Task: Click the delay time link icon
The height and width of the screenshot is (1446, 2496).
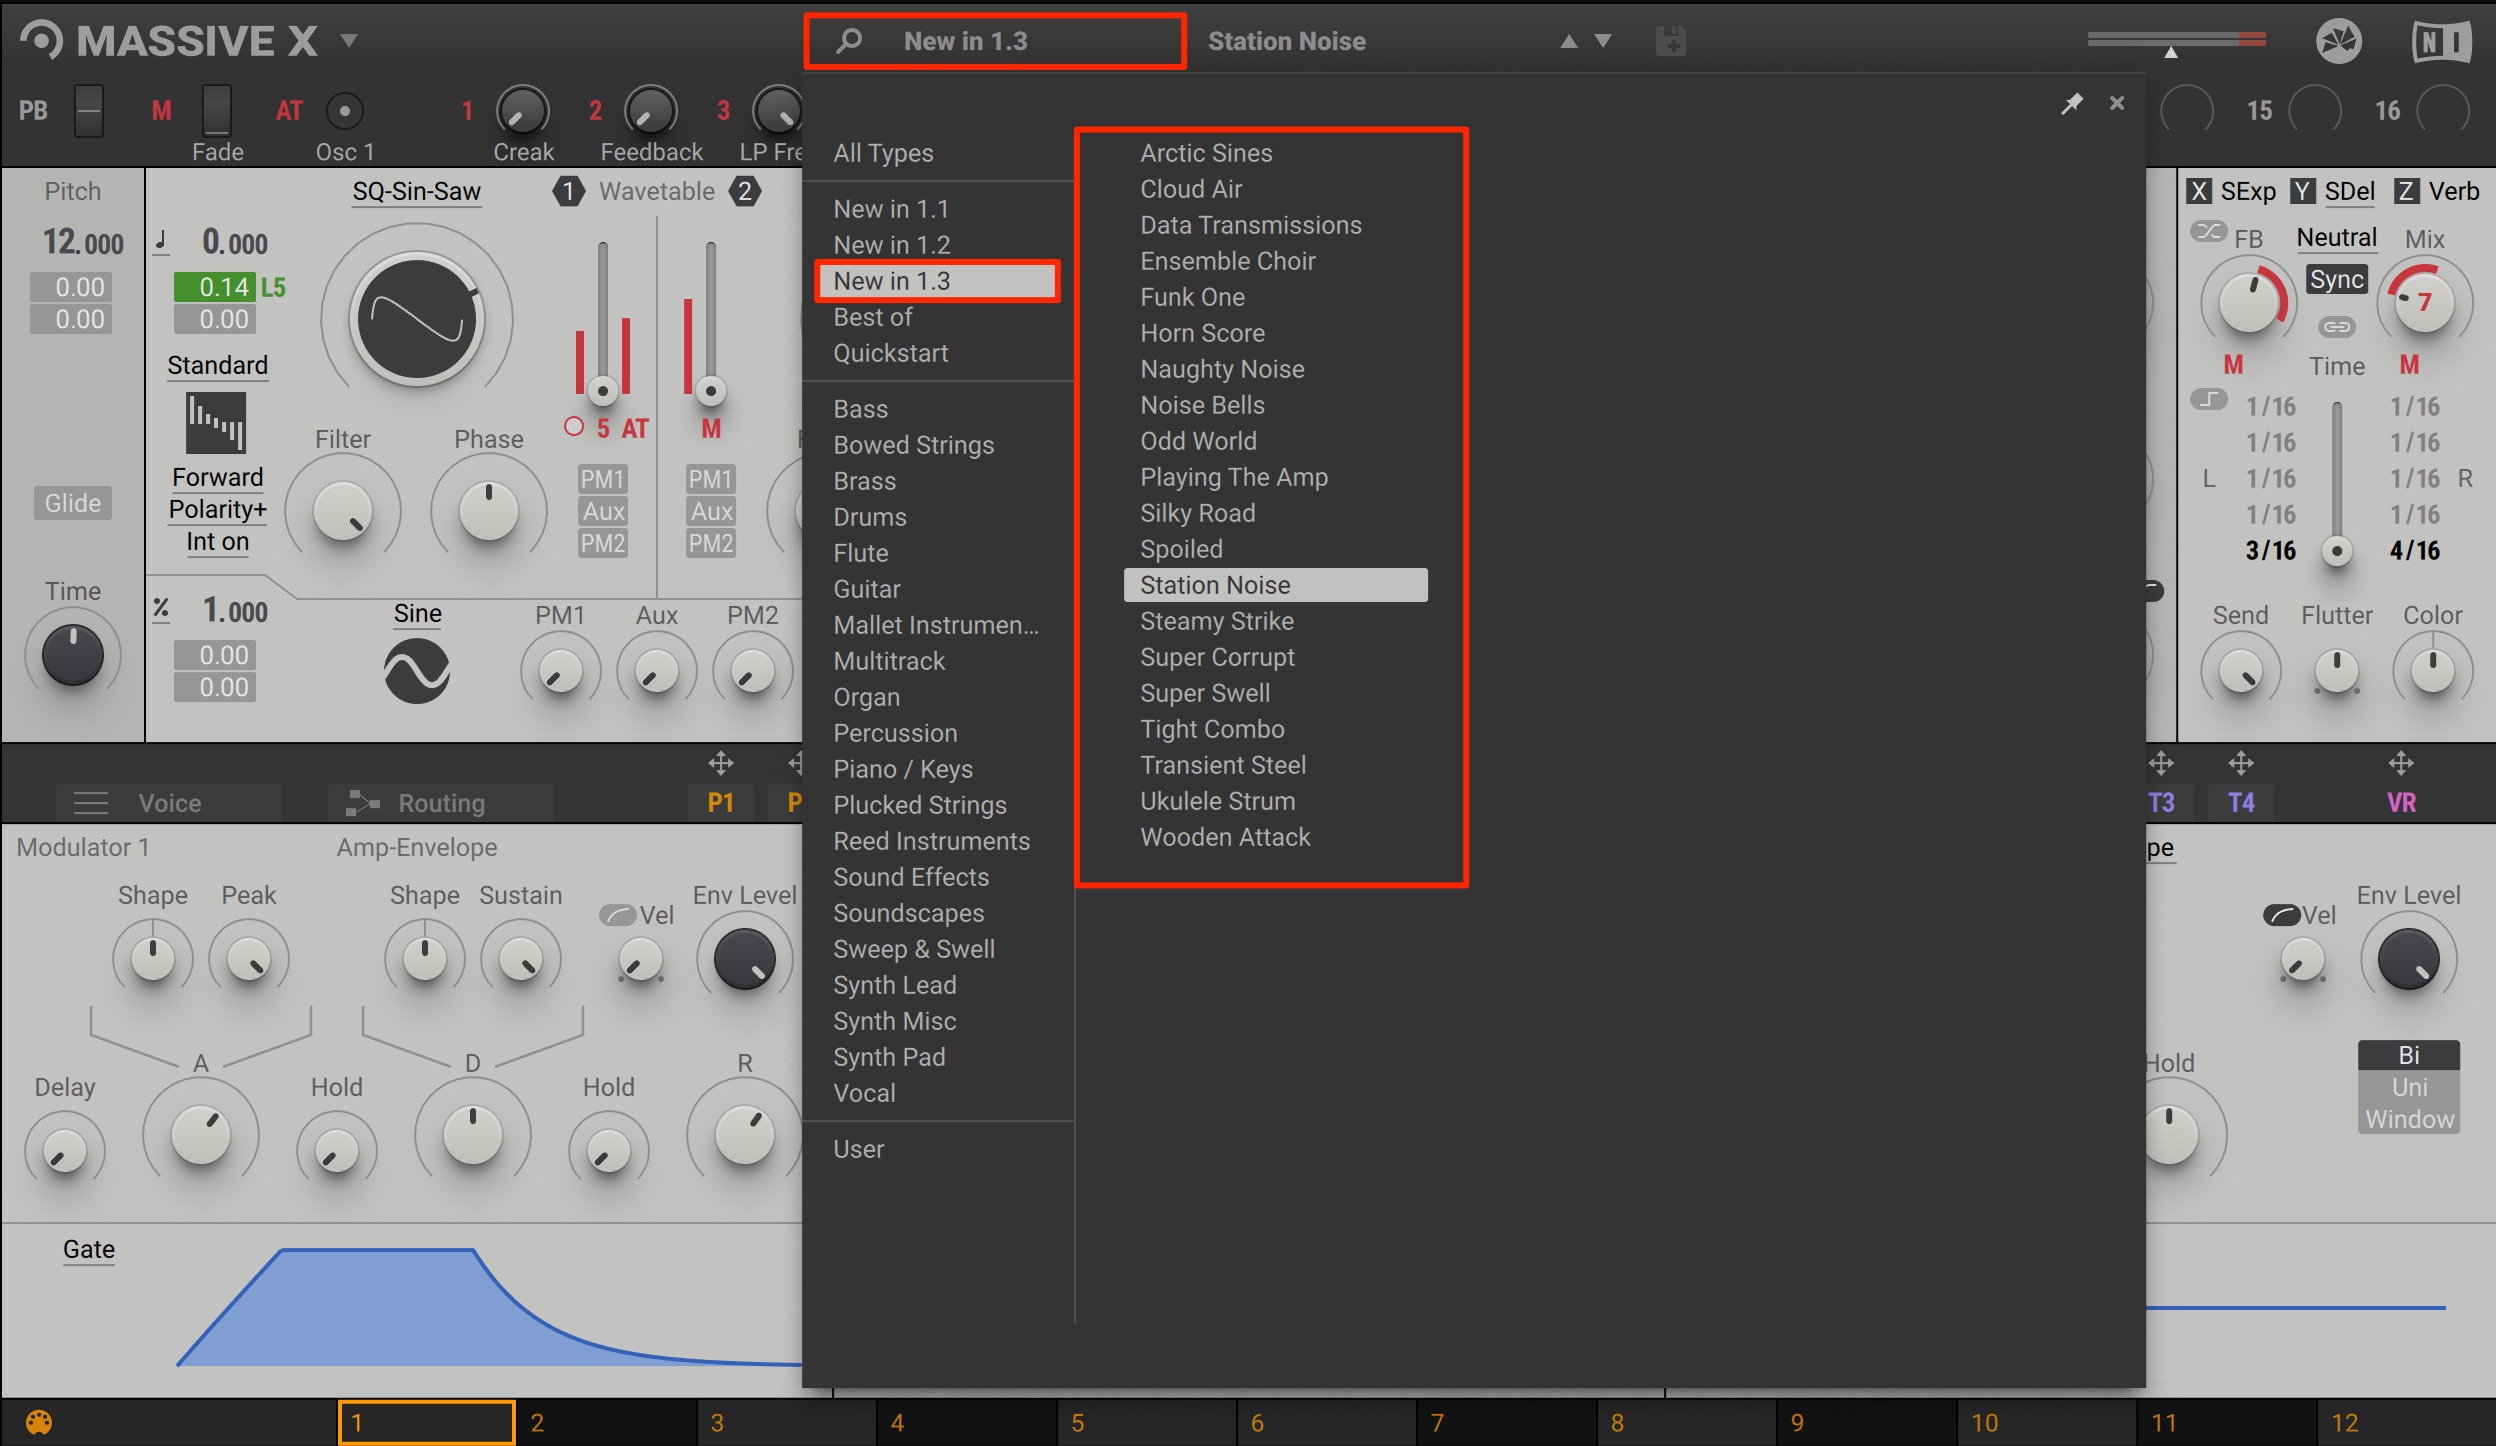Action: pos(2337,327)
